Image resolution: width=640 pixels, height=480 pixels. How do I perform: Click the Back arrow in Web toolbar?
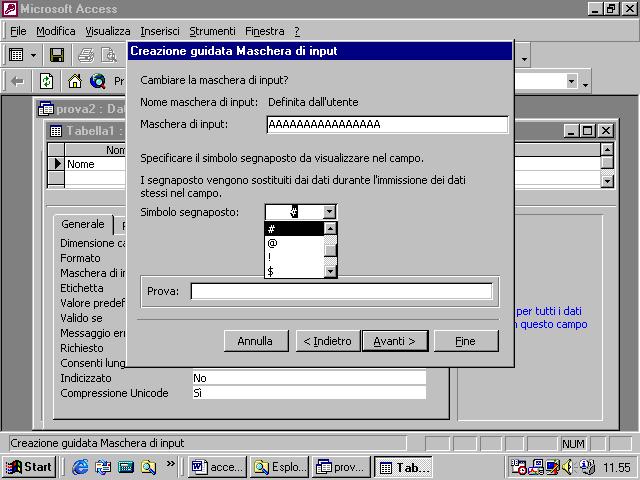point(17,81)
